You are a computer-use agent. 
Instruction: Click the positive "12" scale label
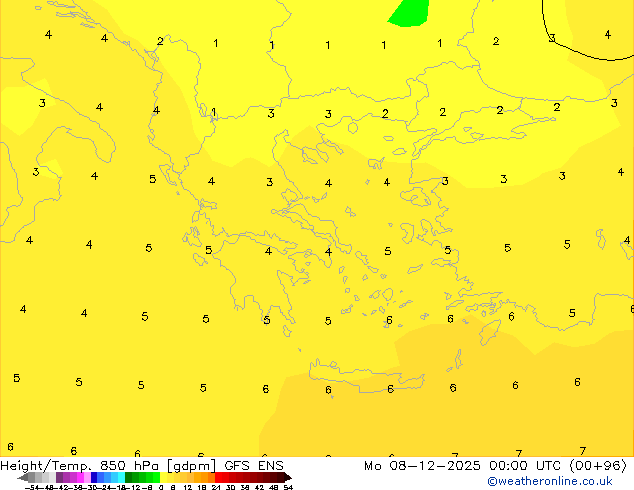tap(187, 487)
